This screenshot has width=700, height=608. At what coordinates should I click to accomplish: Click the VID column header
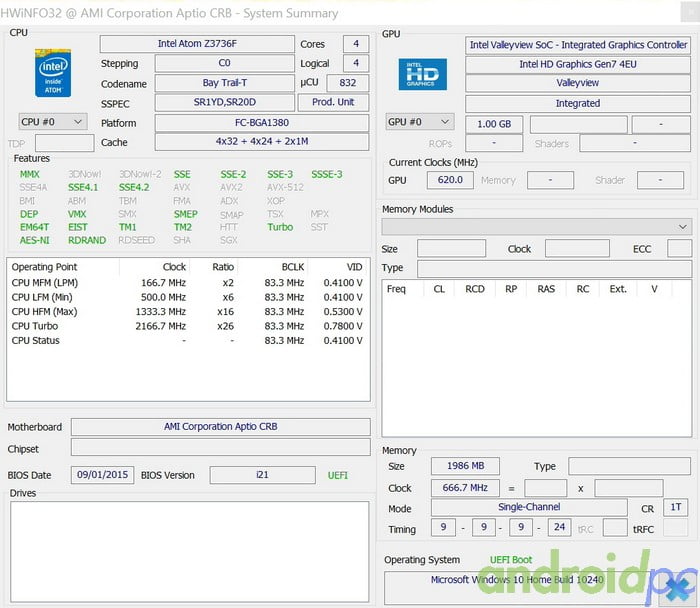coord(354,267)
